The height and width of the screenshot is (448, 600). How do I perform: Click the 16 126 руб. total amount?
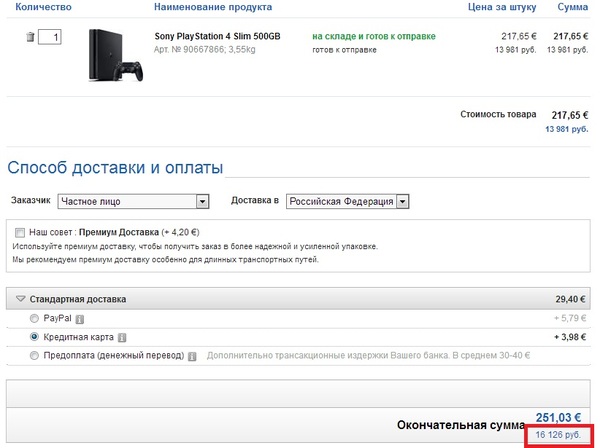point(558,435)
